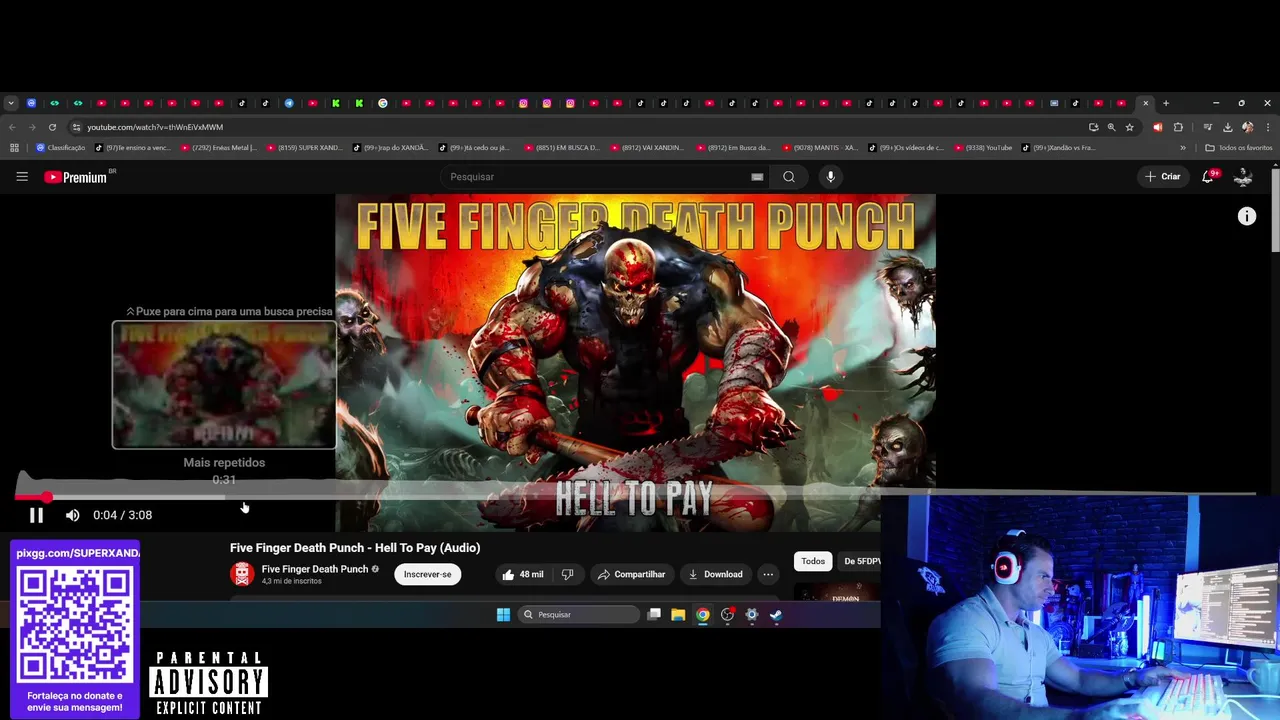Open a new Chrome tab
The width and height of the screenshot is (1280, 720).
(x=1166, y=103)
